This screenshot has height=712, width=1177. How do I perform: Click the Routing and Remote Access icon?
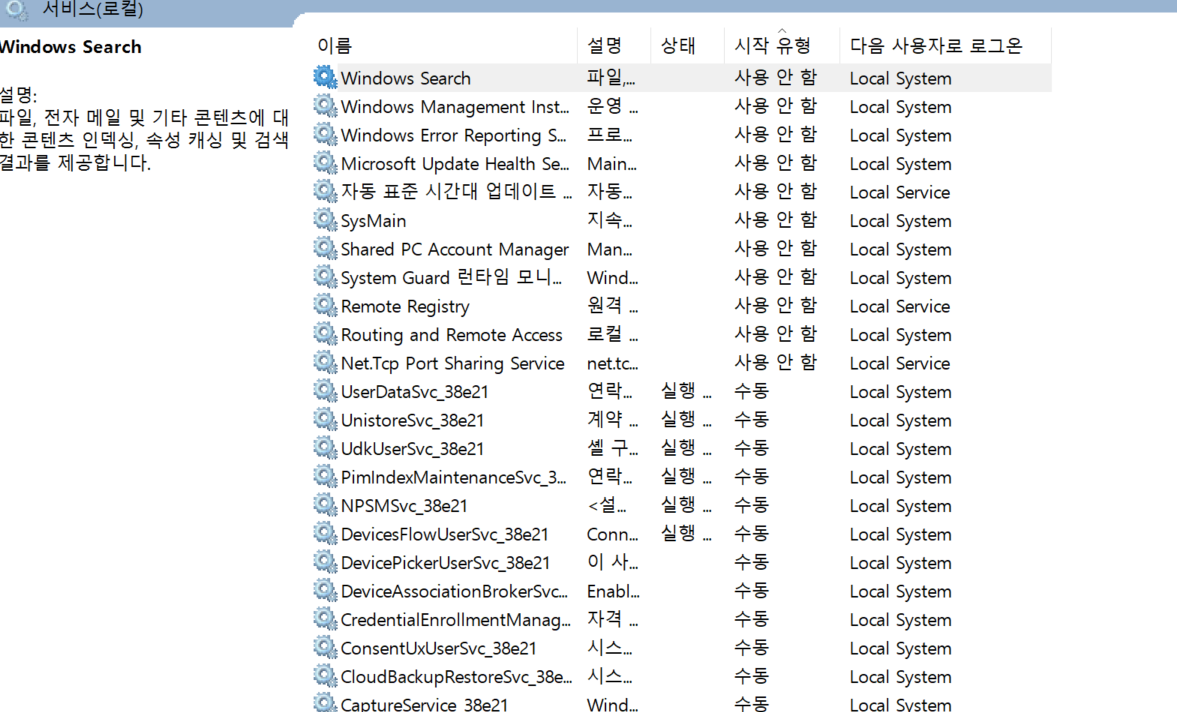324,334
